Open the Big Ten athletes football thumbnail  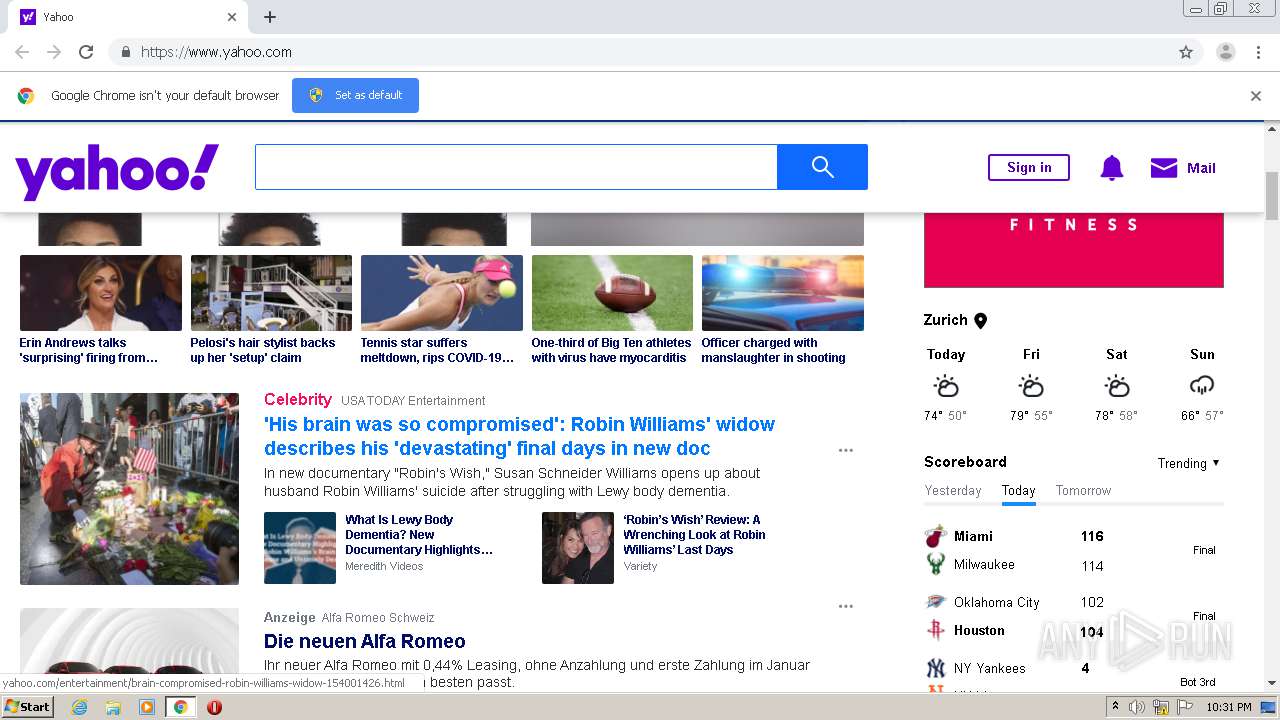612,293
